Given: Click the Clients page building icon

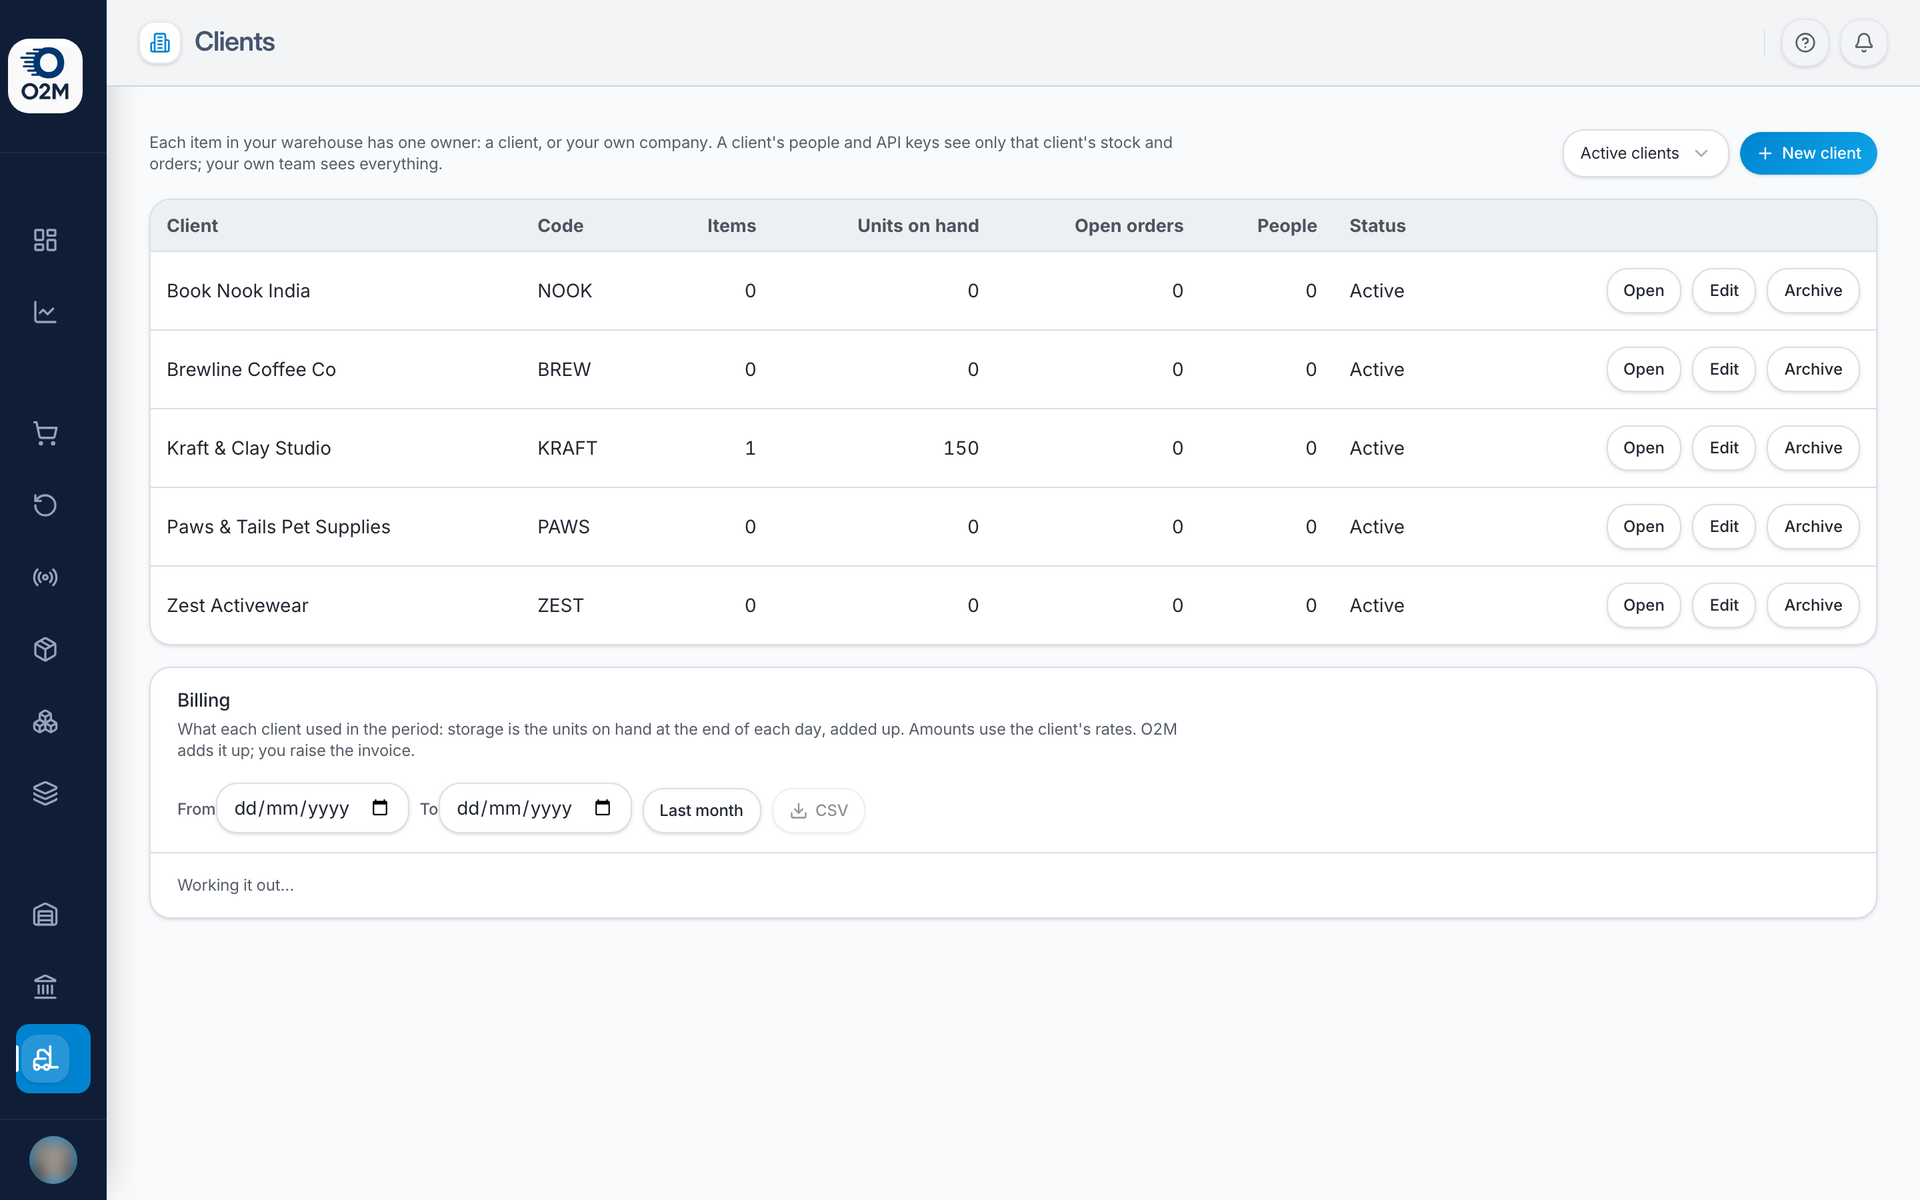Looking at the screenshot, I should tap(160, 43).
